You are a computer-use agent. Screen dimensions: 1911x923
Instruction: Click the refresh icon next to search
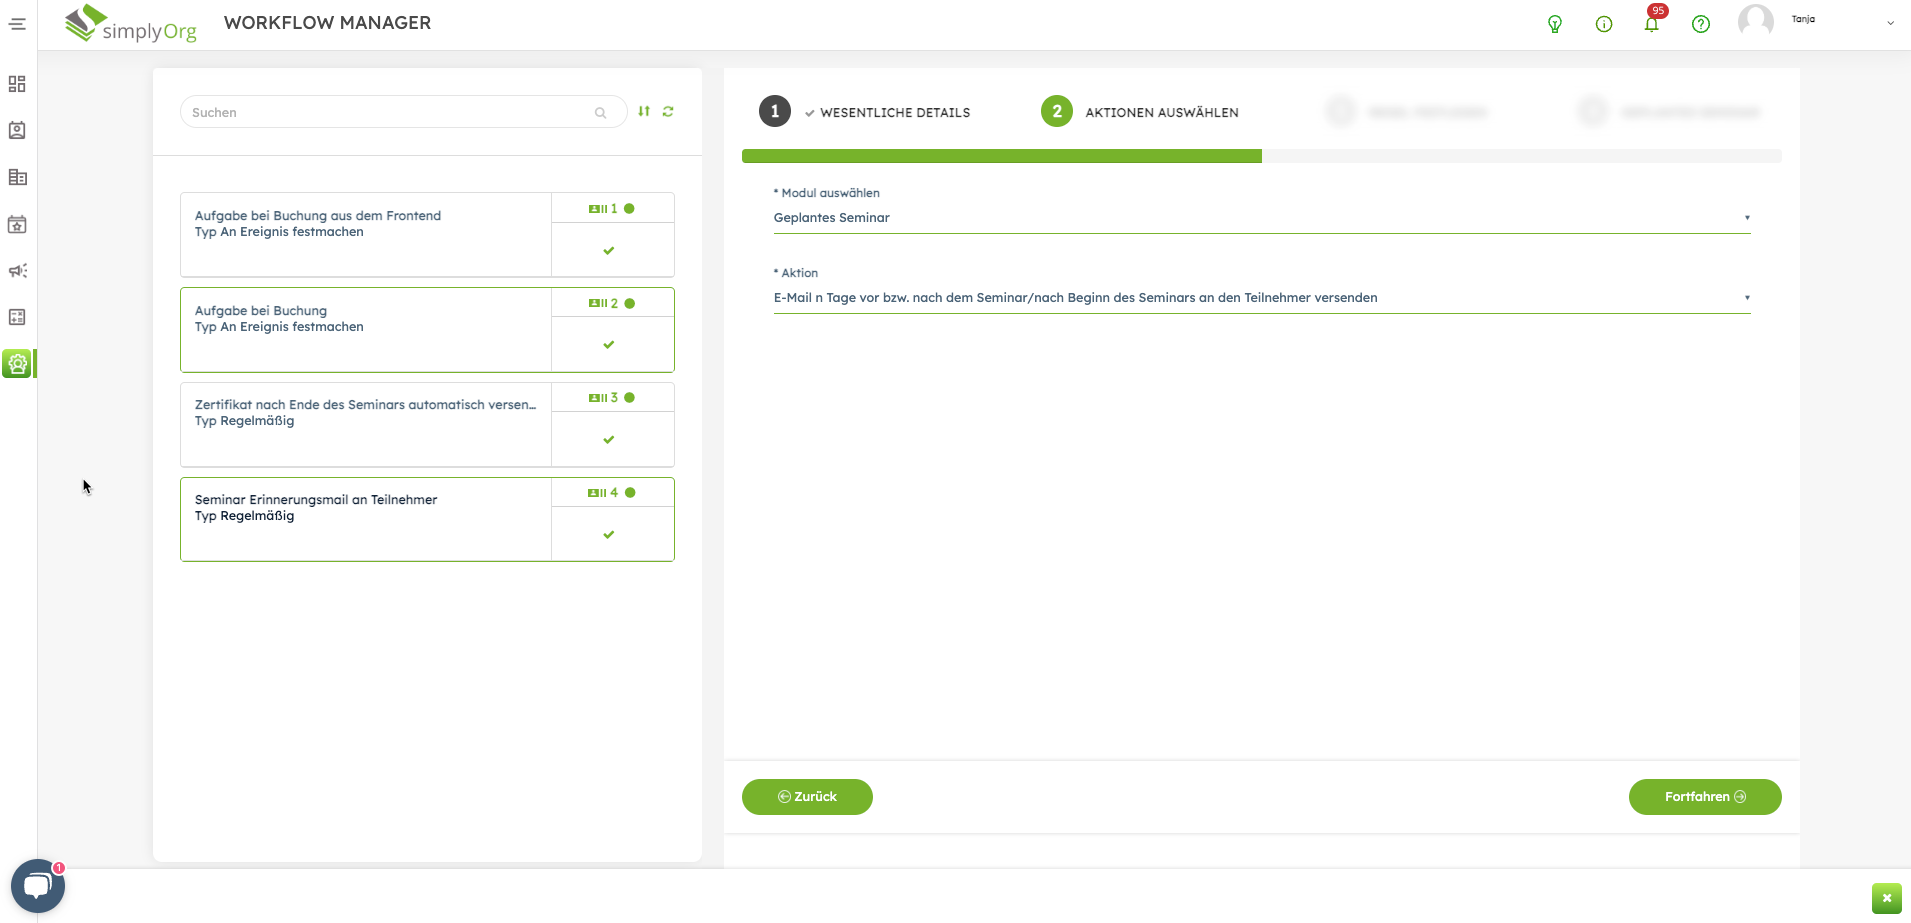click(x=668, y=112)
